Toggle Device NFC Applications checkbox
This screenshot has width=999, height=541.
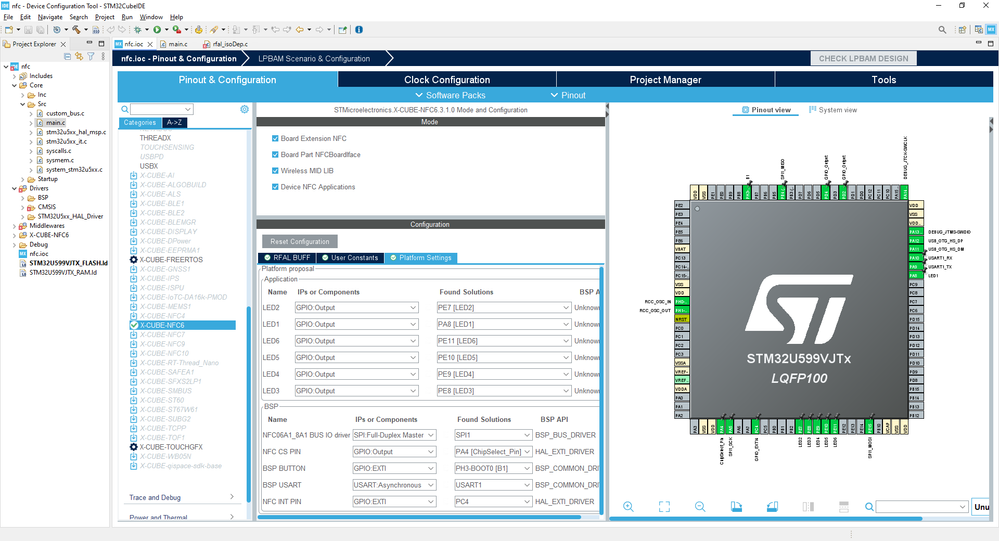[275, 187]
